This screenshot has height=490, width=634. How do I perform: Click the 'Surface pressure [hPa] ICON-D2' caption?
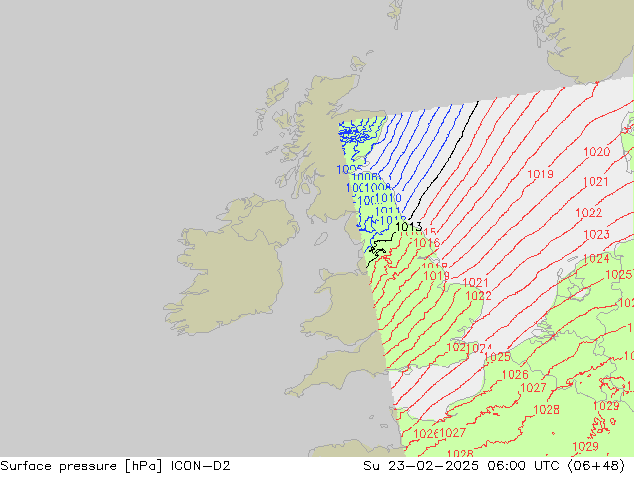115,466
